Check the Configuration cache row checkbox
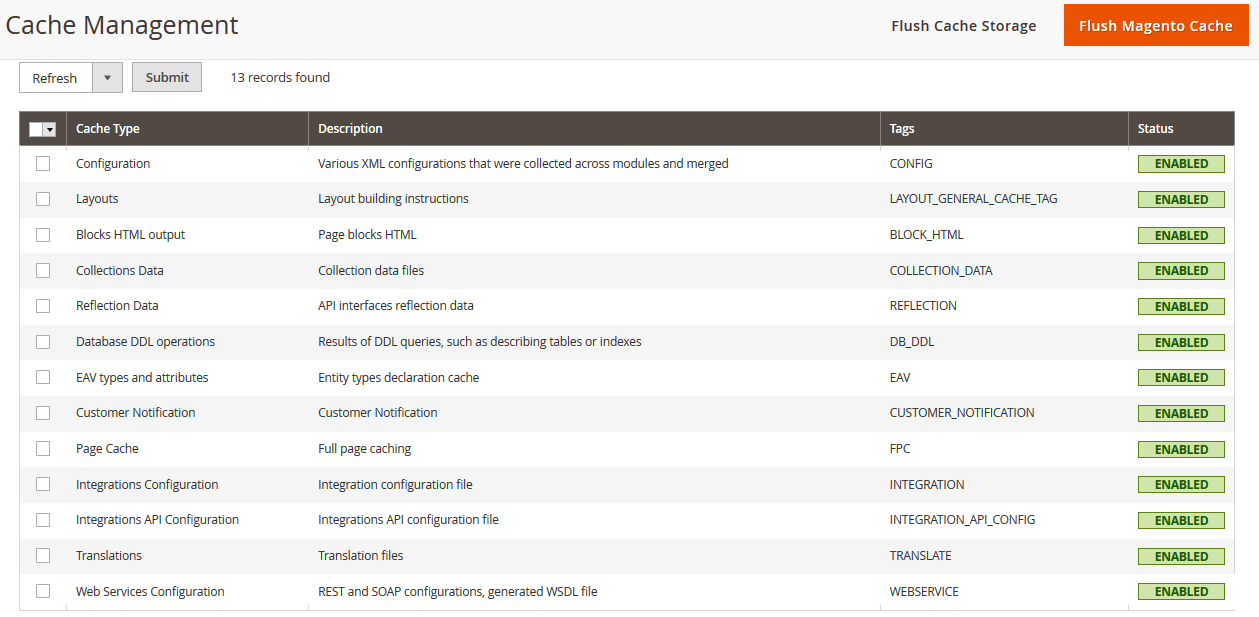 tap(43, 163)
